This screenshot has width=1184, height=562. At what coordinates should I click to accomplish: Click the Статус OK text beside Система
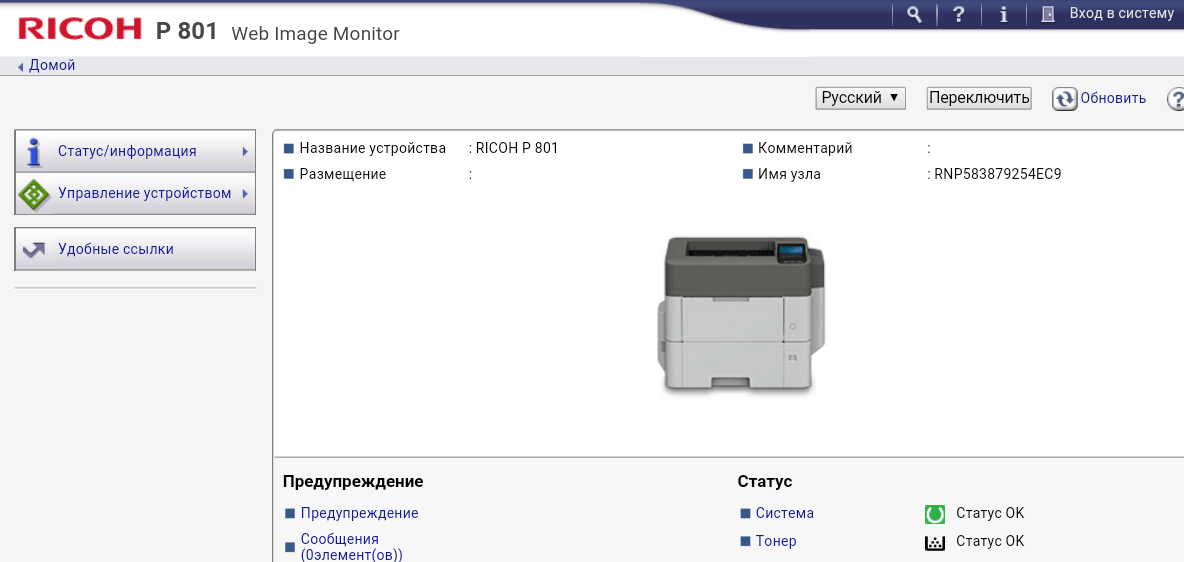pyautogui.click(x=990, y=513)
